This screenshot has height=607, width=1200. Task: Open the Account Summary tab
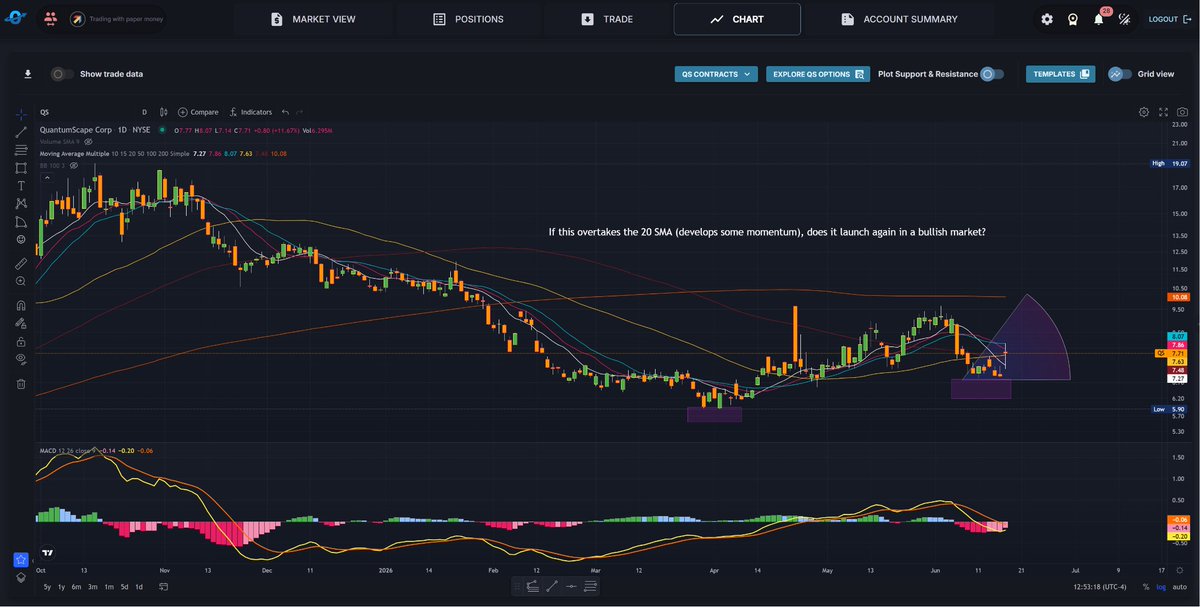(x=899, y=19)
